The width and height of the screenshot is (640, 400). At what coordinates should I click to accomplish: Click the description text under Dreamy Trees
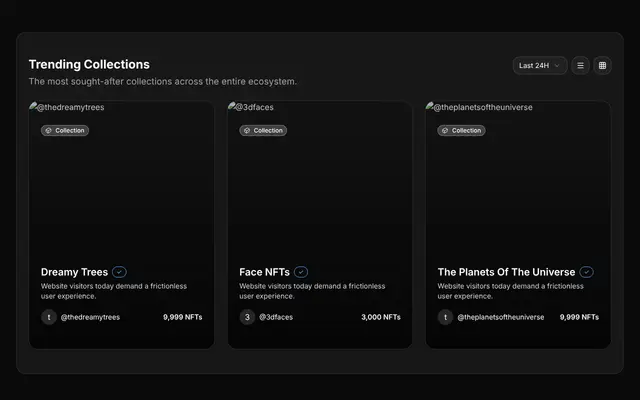(x=114, y=291)
